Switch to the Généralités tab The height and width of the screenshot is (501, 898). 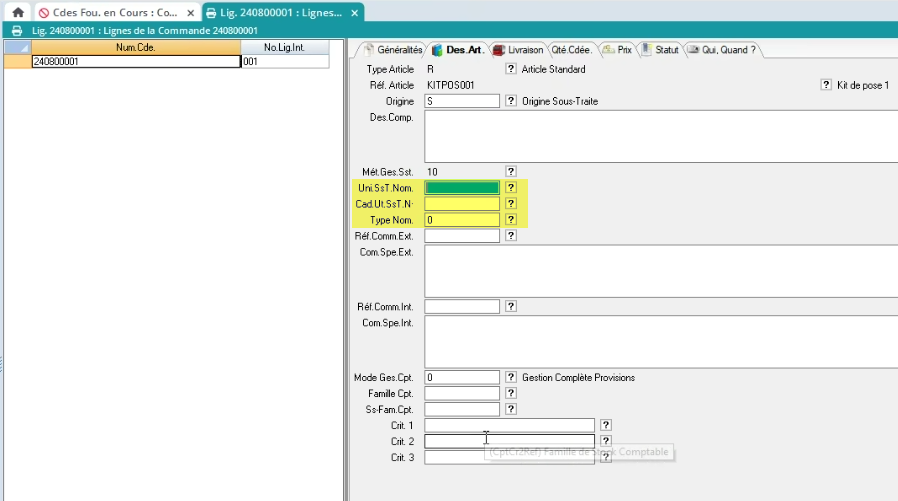tap(392, 49)
